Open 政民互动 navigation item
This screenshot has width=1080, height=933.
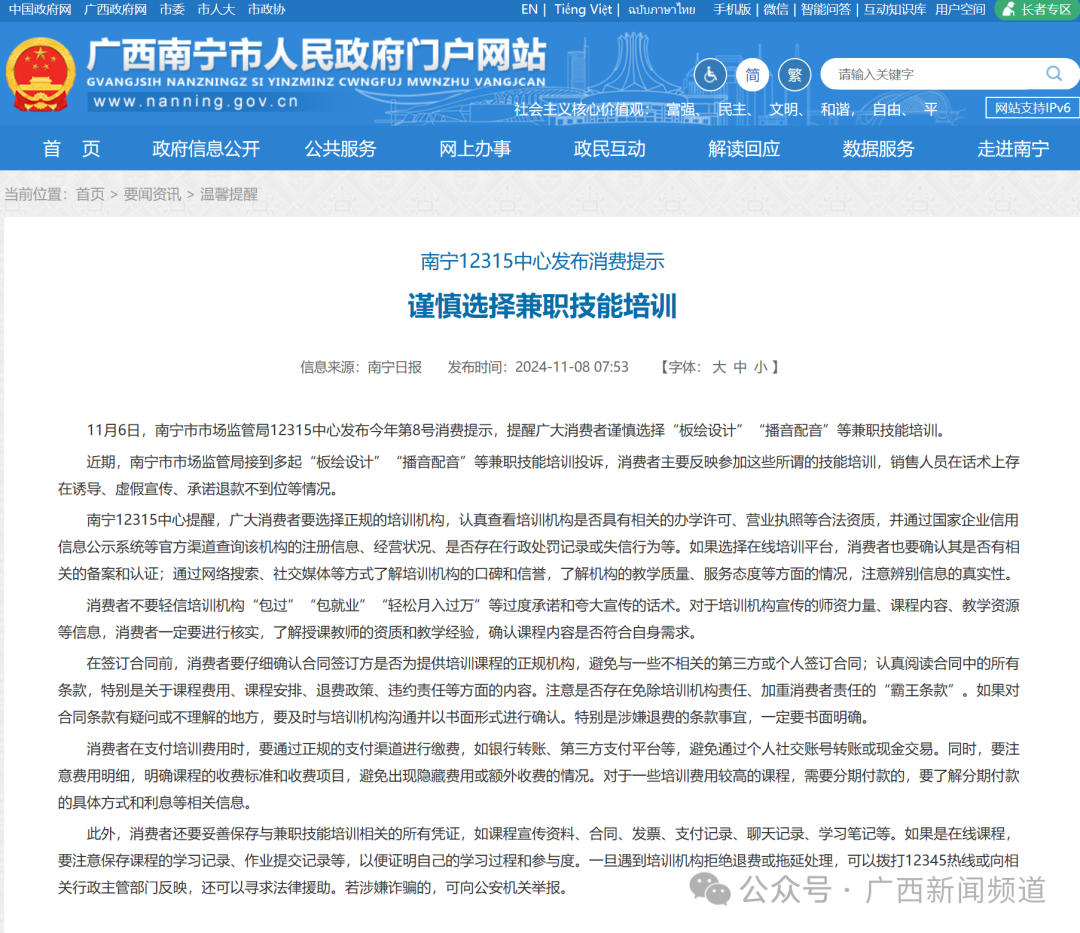pyautogui.click(x=610, y=149)
